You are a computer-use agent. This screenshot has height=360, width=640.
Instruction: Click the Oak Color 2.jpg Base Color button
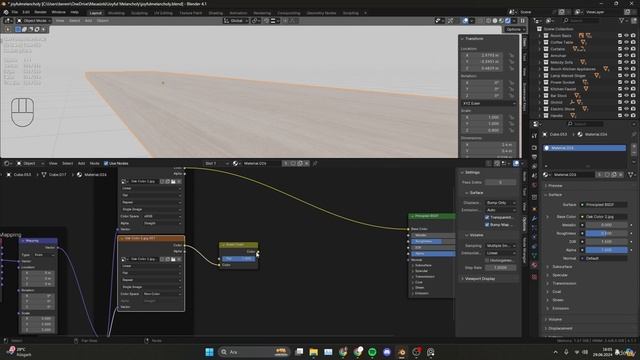pos(604,217)
